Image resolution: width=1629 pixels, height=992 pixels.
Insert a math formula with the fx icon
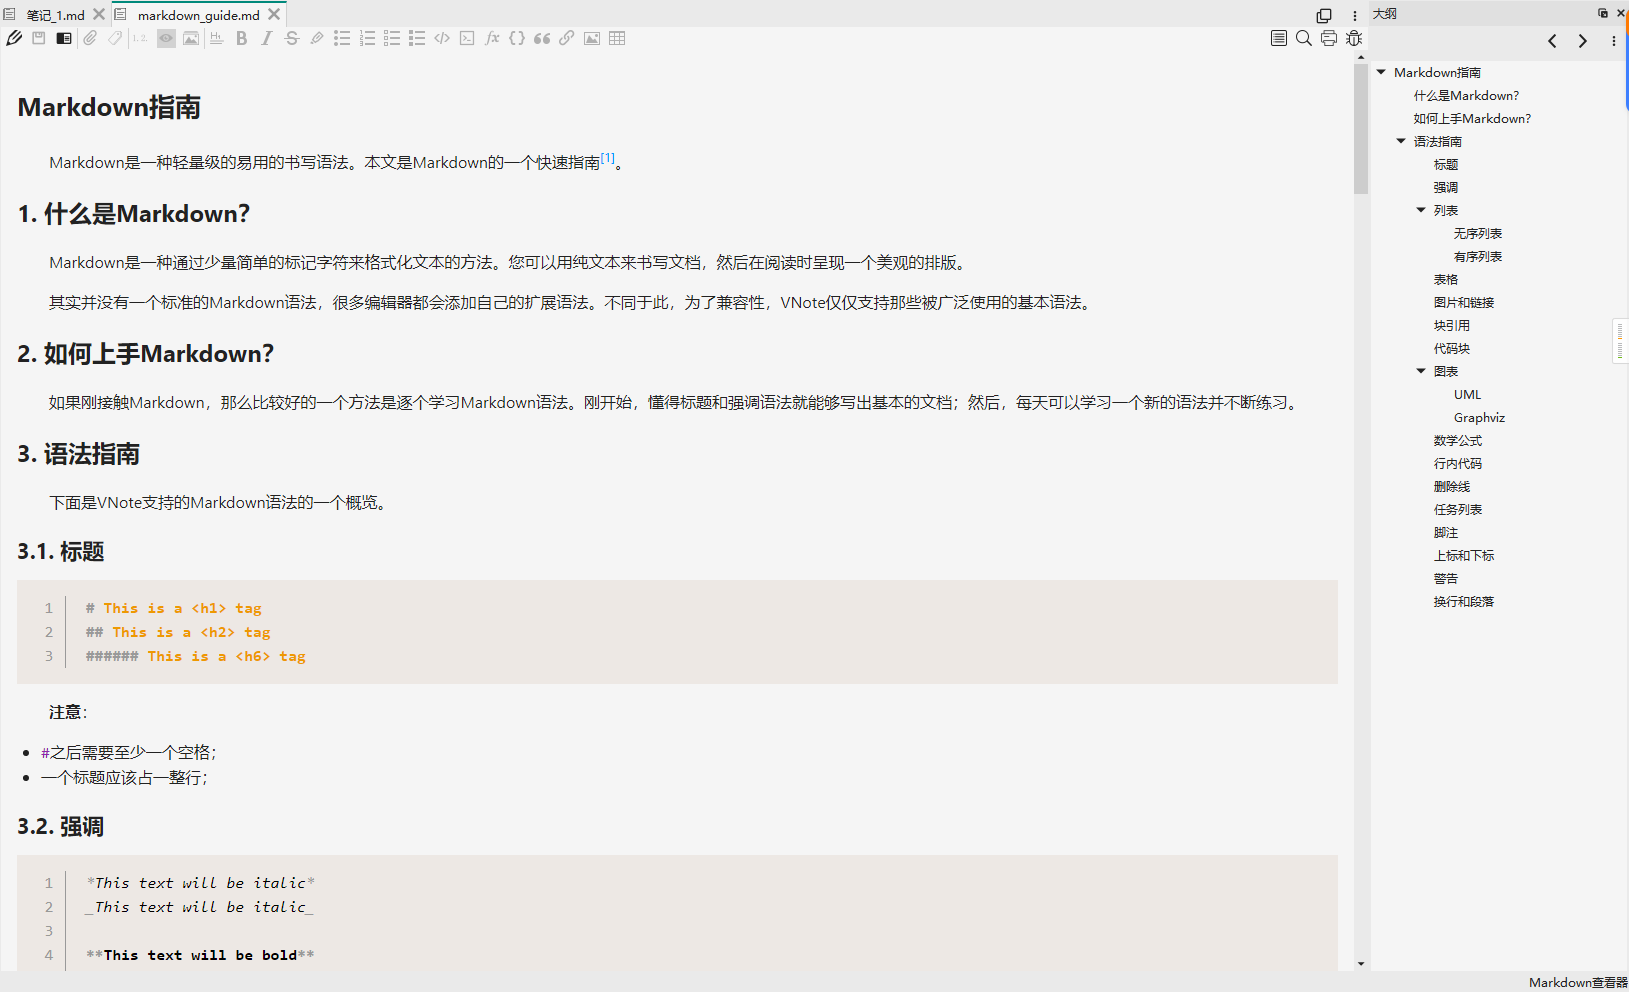(x=492, y=38)
